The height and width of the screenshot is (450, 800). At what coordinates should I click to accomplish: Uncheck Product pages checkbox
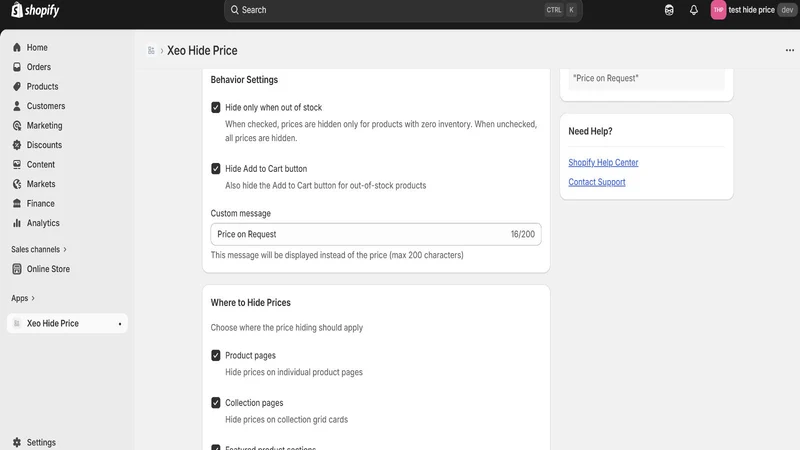(216, 356)
